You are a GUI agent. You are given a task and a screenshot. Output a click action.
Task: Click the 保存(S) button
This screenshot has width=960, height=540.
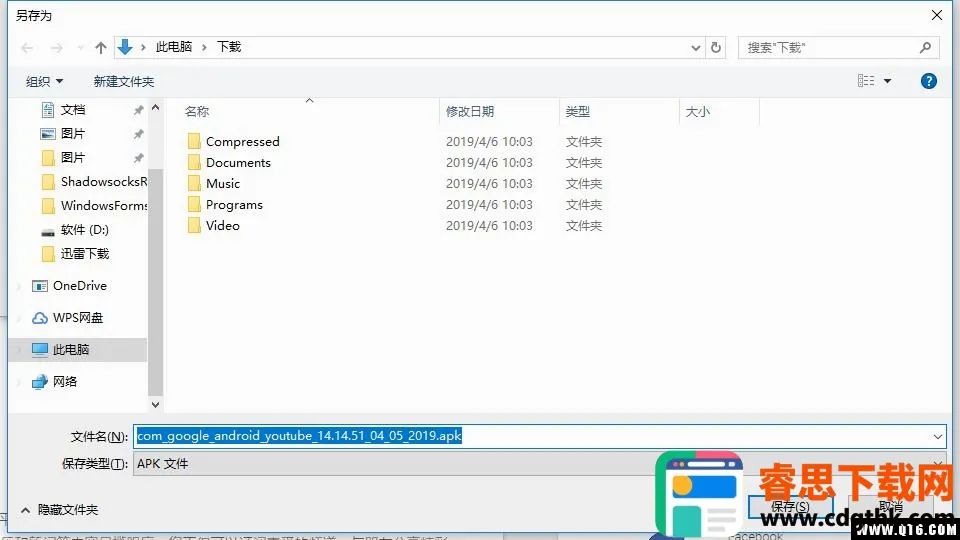coord(790,507)
